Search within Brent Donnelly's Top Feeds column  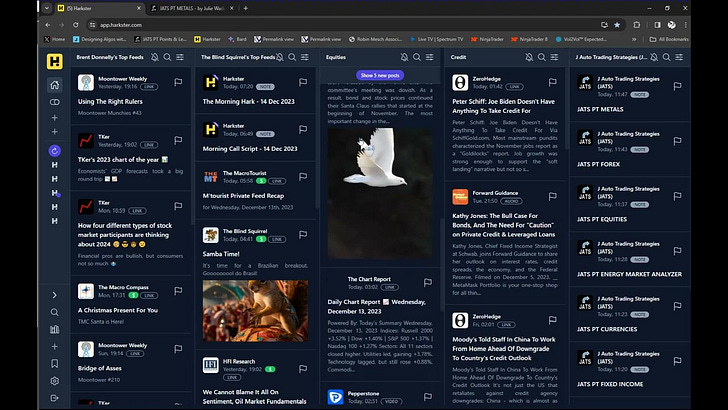pyautogui.click(x=167, y=57)
